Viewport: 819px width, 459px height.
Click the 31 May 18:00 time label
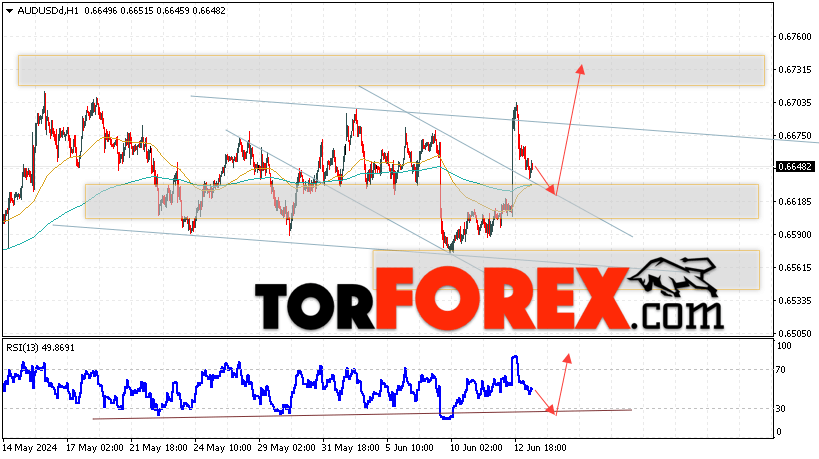point(350,448)
